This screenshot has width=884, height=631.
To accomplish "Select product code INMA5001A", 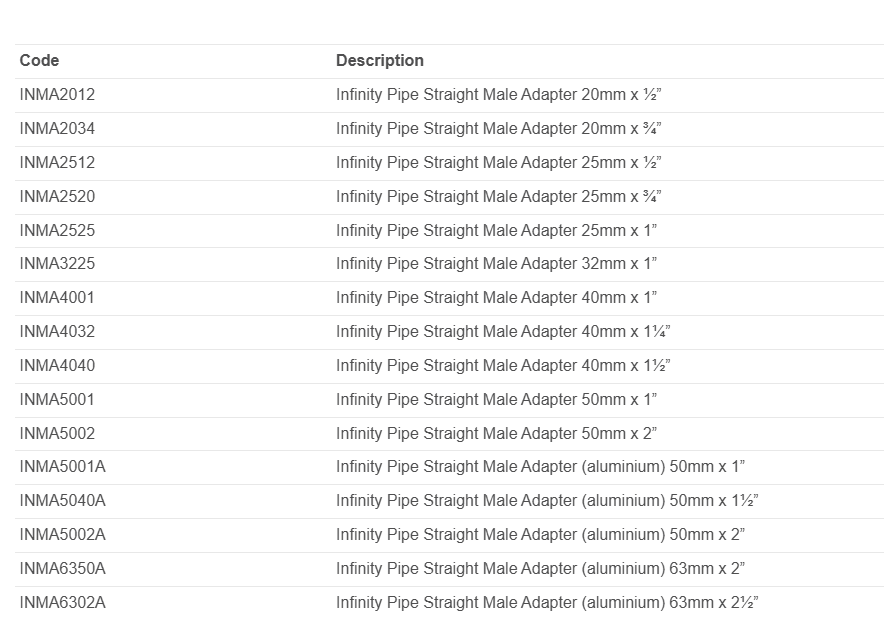I will coord(62,467).
